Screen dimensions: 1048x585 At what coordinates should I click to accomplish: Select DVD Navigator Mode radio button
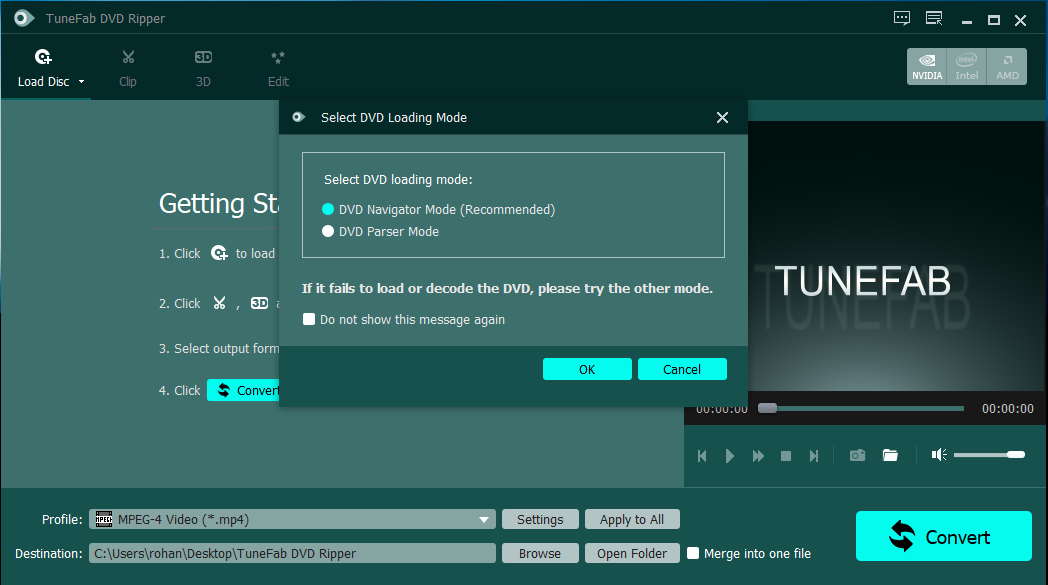[328, 210]
